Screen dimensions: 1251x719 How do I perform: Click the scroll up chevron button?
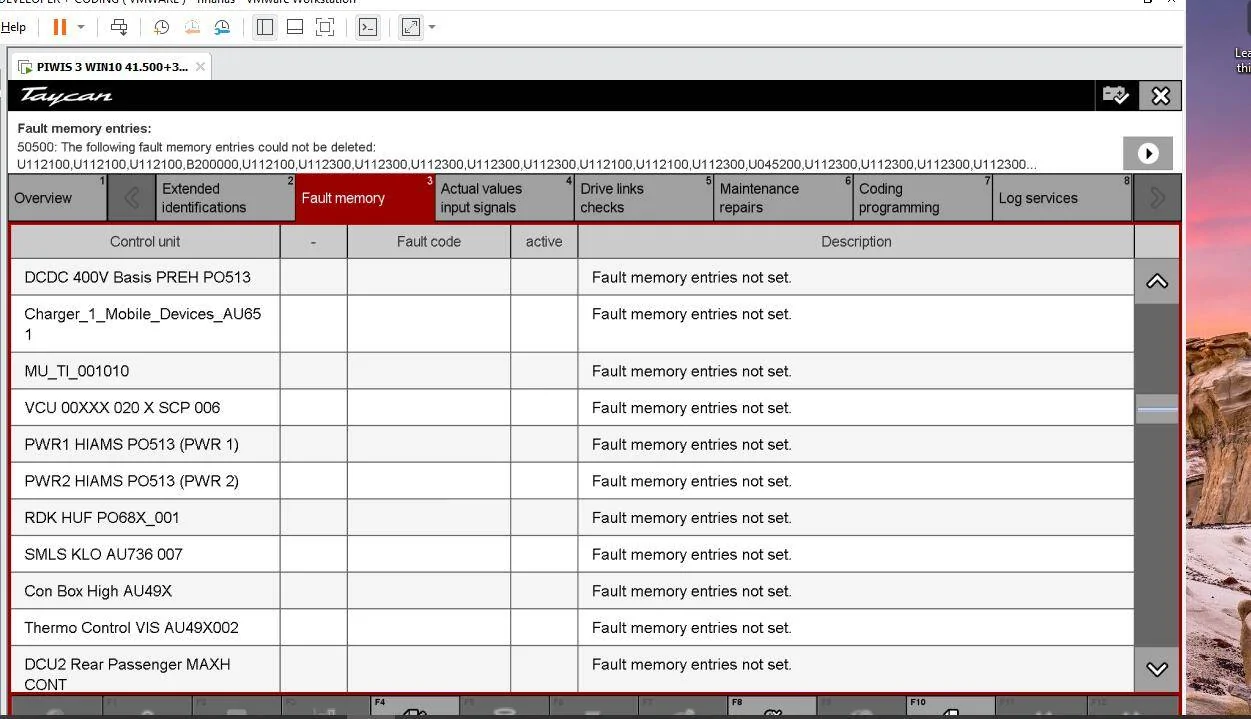1157,282
